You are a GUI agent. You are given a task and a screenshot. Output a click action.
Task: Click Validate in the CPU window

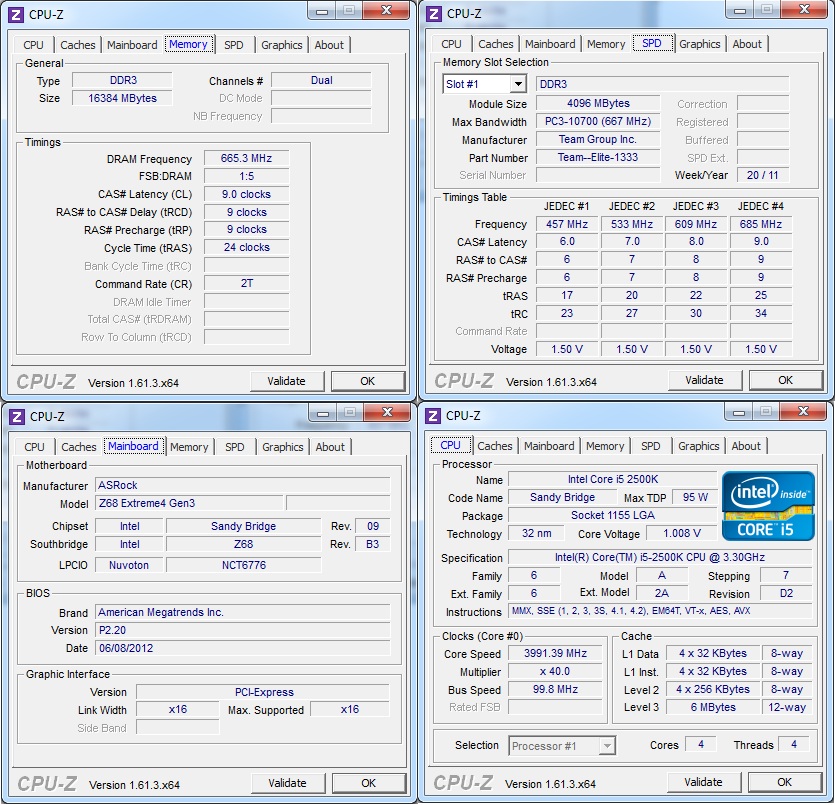[703, 782]
